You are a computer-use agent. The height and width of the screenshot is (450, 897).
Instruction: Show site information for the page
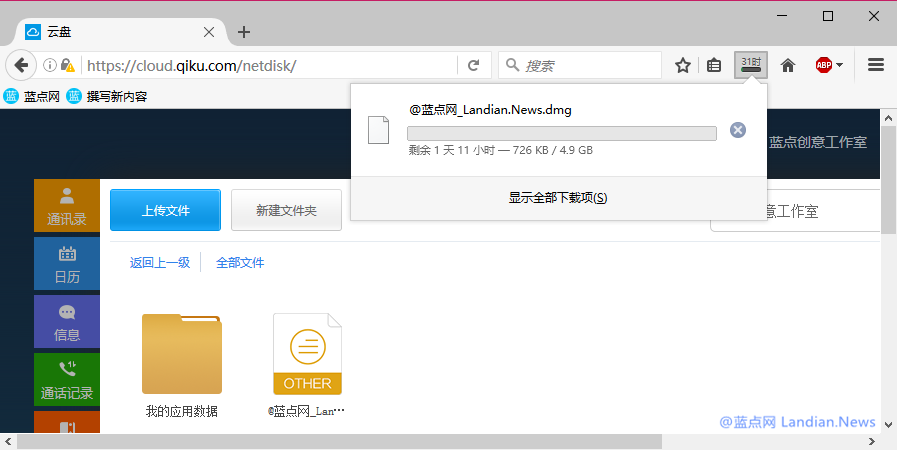point(49,65)
